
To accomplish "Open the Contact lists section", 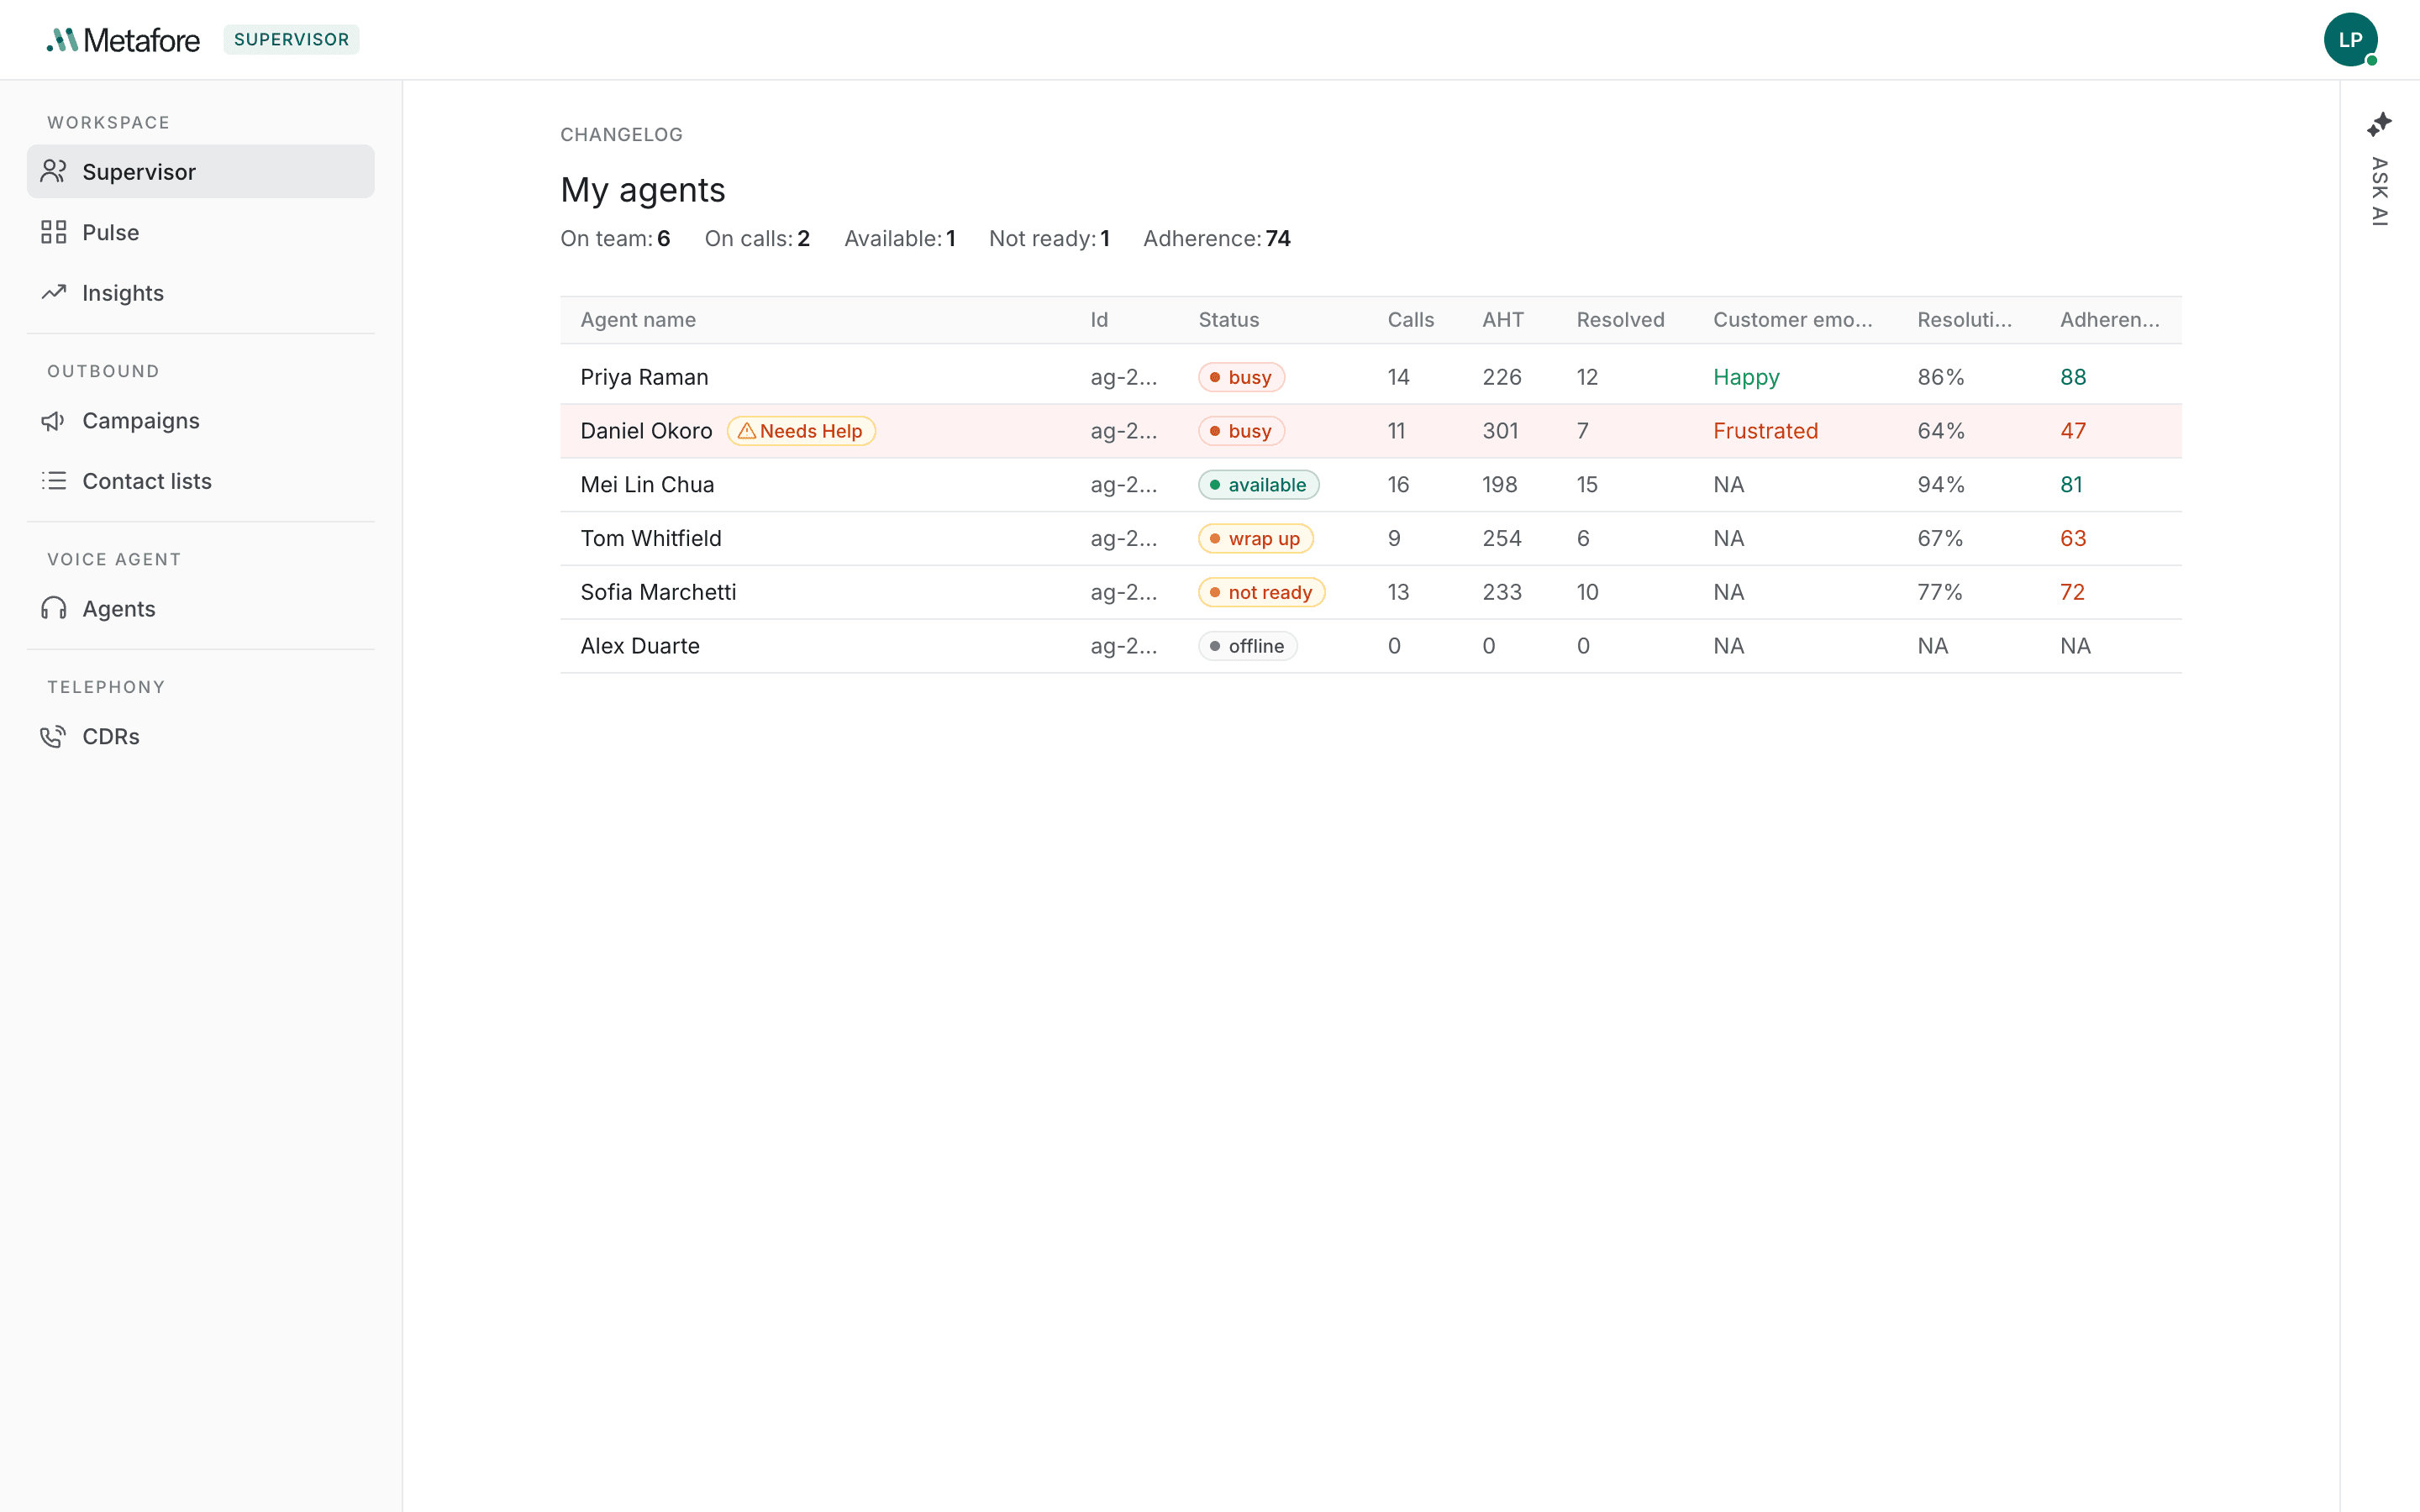I will (x=201, y=481).
